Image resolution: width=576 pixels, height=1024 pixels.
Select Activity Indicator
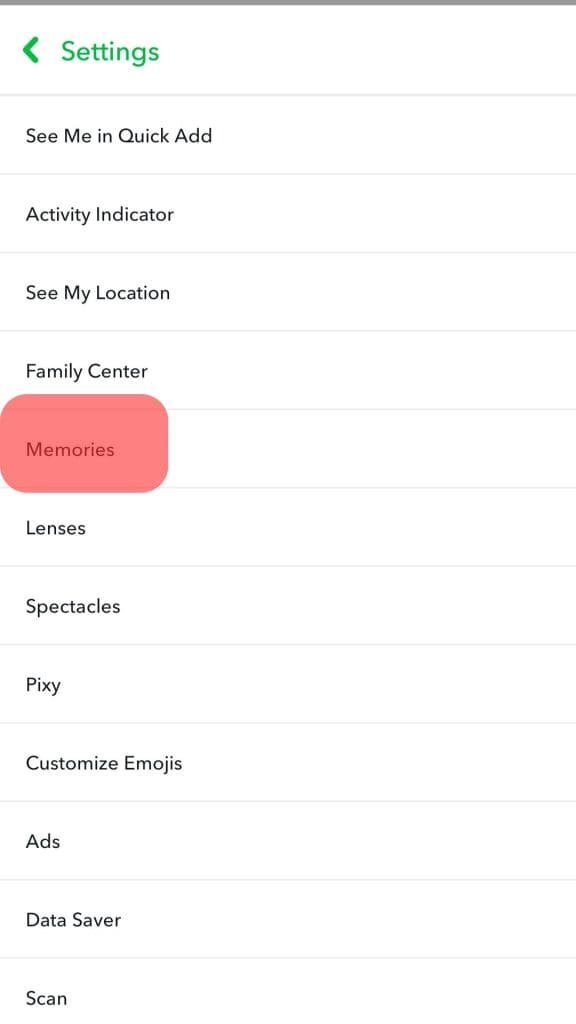[99, 213]
